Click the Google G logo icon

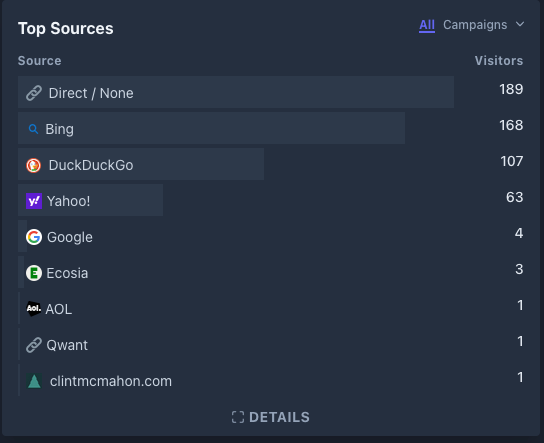34,237
